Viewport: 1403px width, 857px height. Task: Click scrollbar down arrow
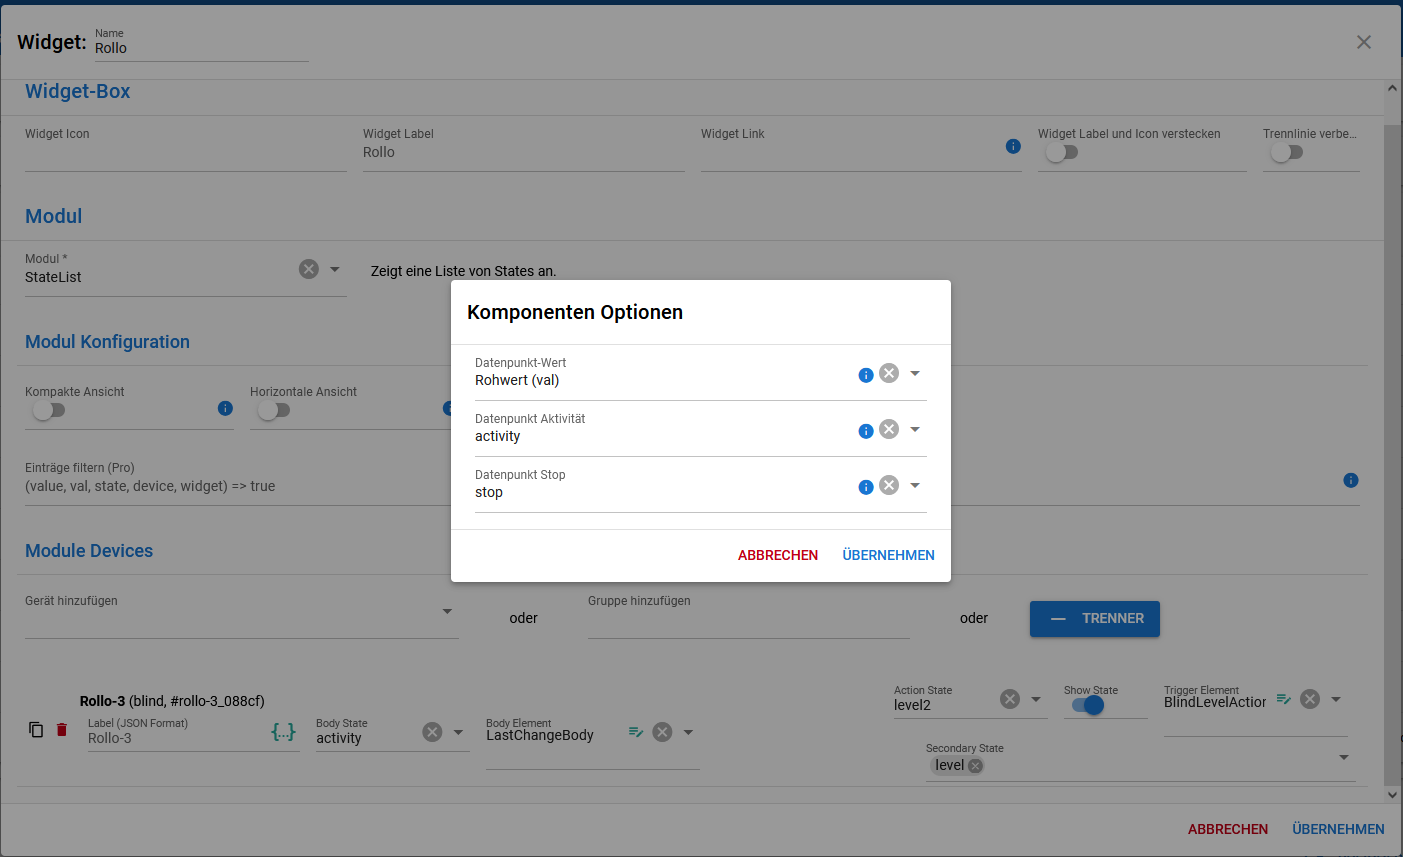click(1392, 795)
